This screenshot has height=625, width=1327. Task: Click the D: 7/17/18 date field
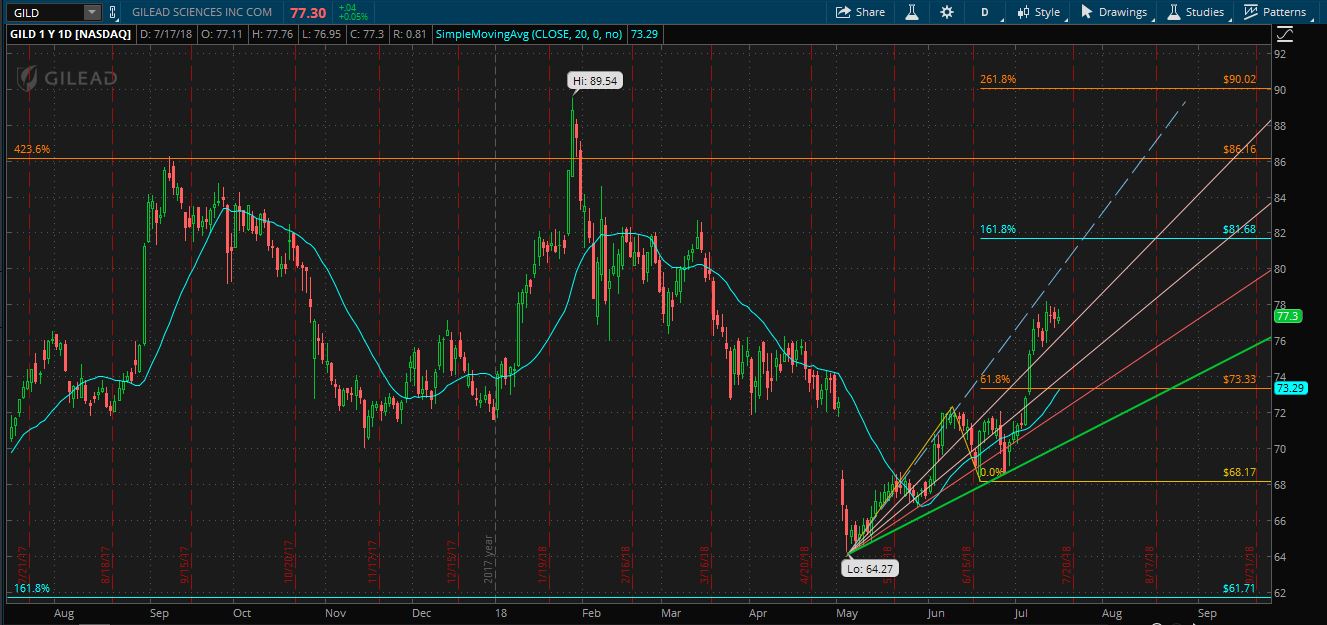pyautogui.click(x=167, y=34)
